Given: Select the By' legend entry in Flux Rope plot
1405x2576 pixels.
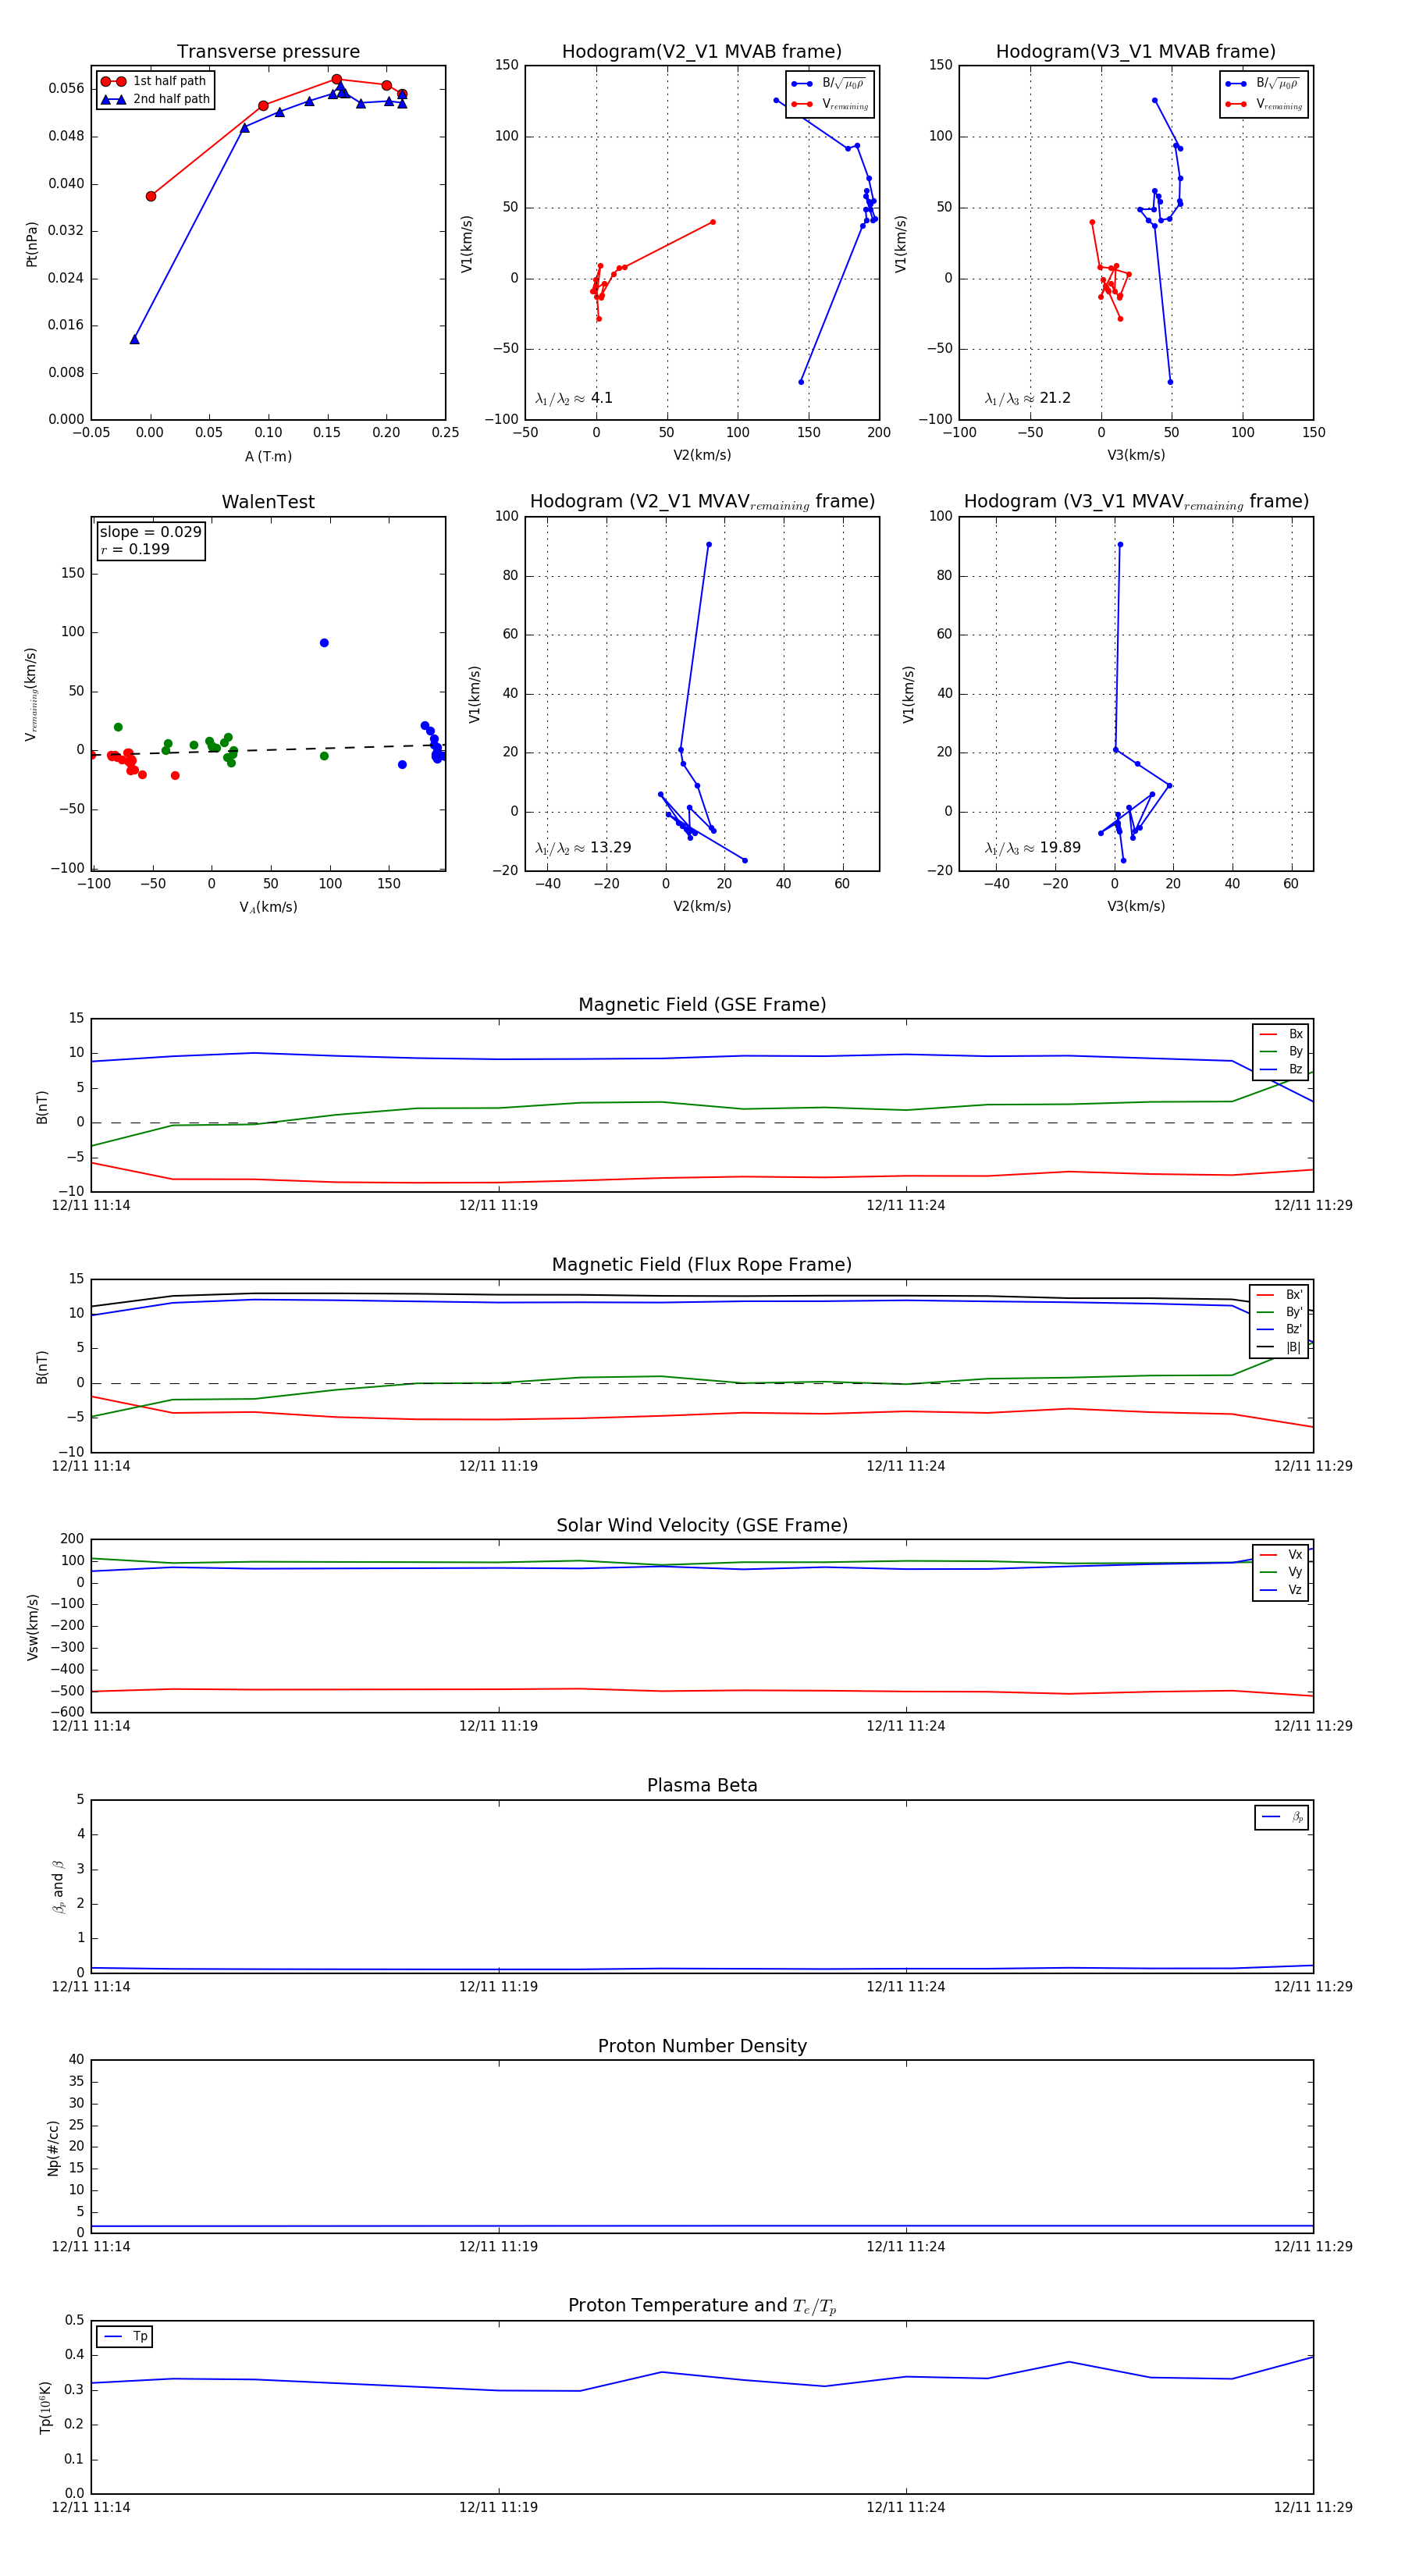Looking at the screenshot, I should click(1280, 1312).
